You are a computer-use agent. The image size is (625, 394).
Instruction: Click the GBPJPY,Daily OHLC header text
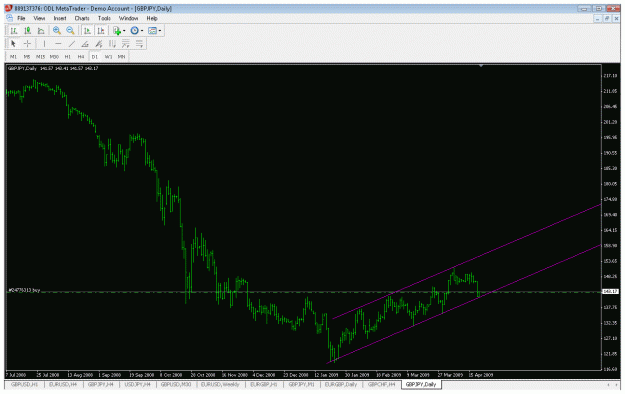point(53,69)
